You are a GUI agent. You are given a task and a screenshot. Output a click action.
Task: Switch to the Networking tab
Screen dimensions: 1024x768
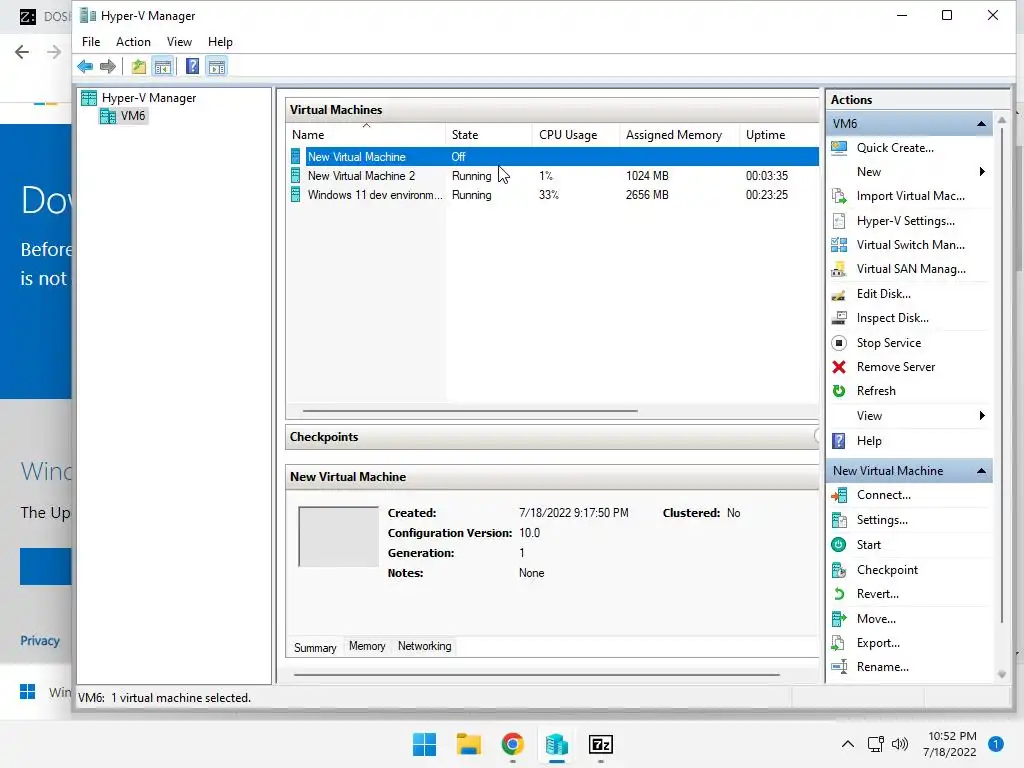tap(424, 646)
